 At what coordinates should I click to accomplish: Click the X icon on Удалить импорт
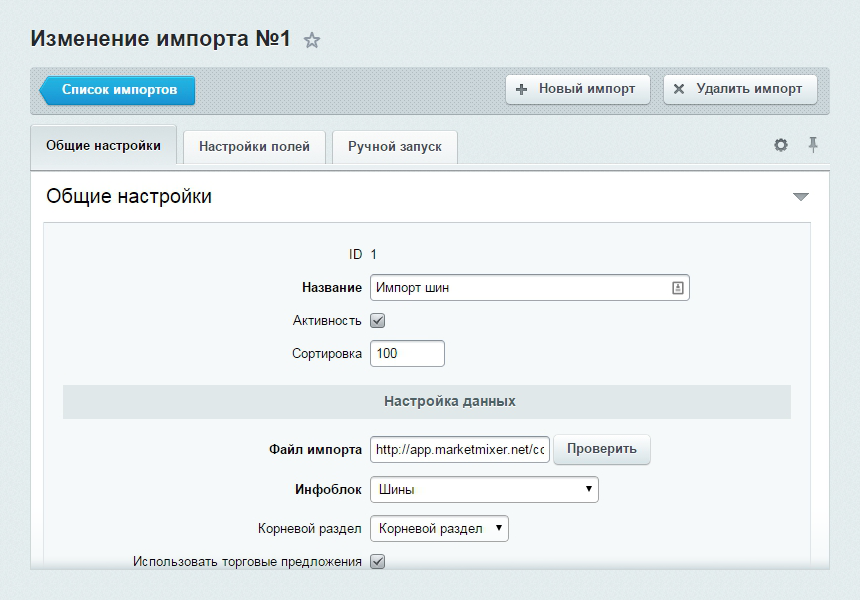point(679,89)
